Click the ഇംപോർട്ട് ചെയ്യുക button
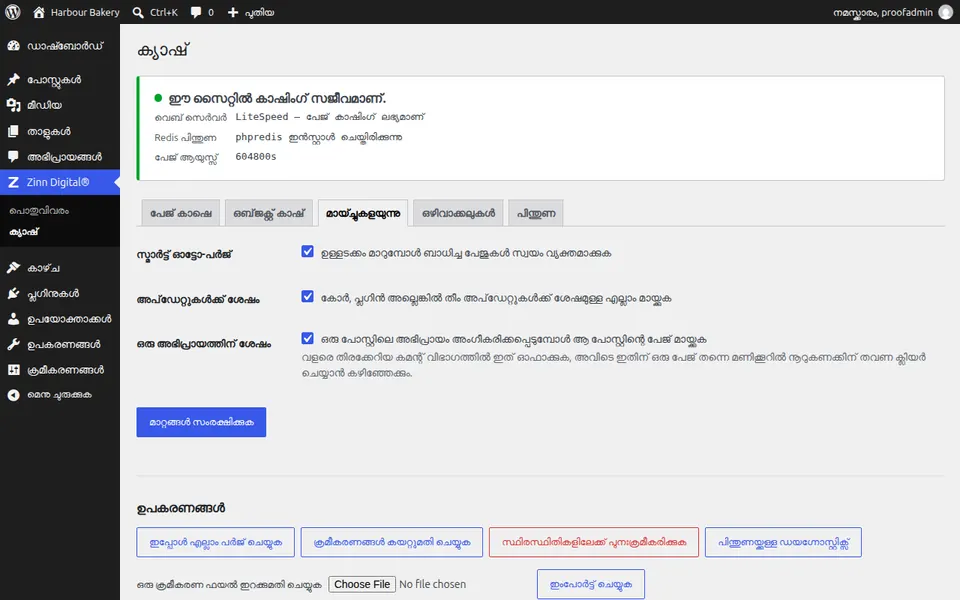The height and width of the screenshot is (600, 960). [x=591, y=584]
